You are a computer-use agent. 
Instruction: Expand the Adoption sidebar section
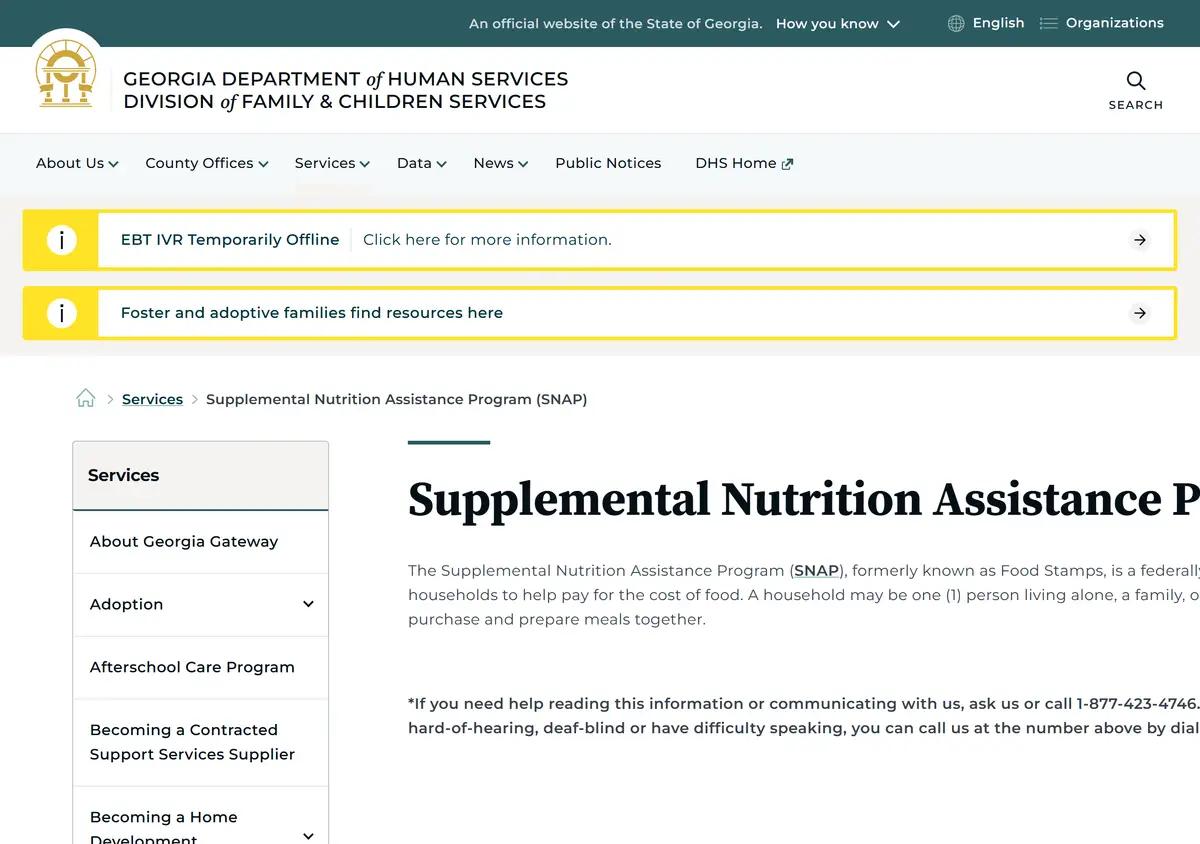(308, 604)
